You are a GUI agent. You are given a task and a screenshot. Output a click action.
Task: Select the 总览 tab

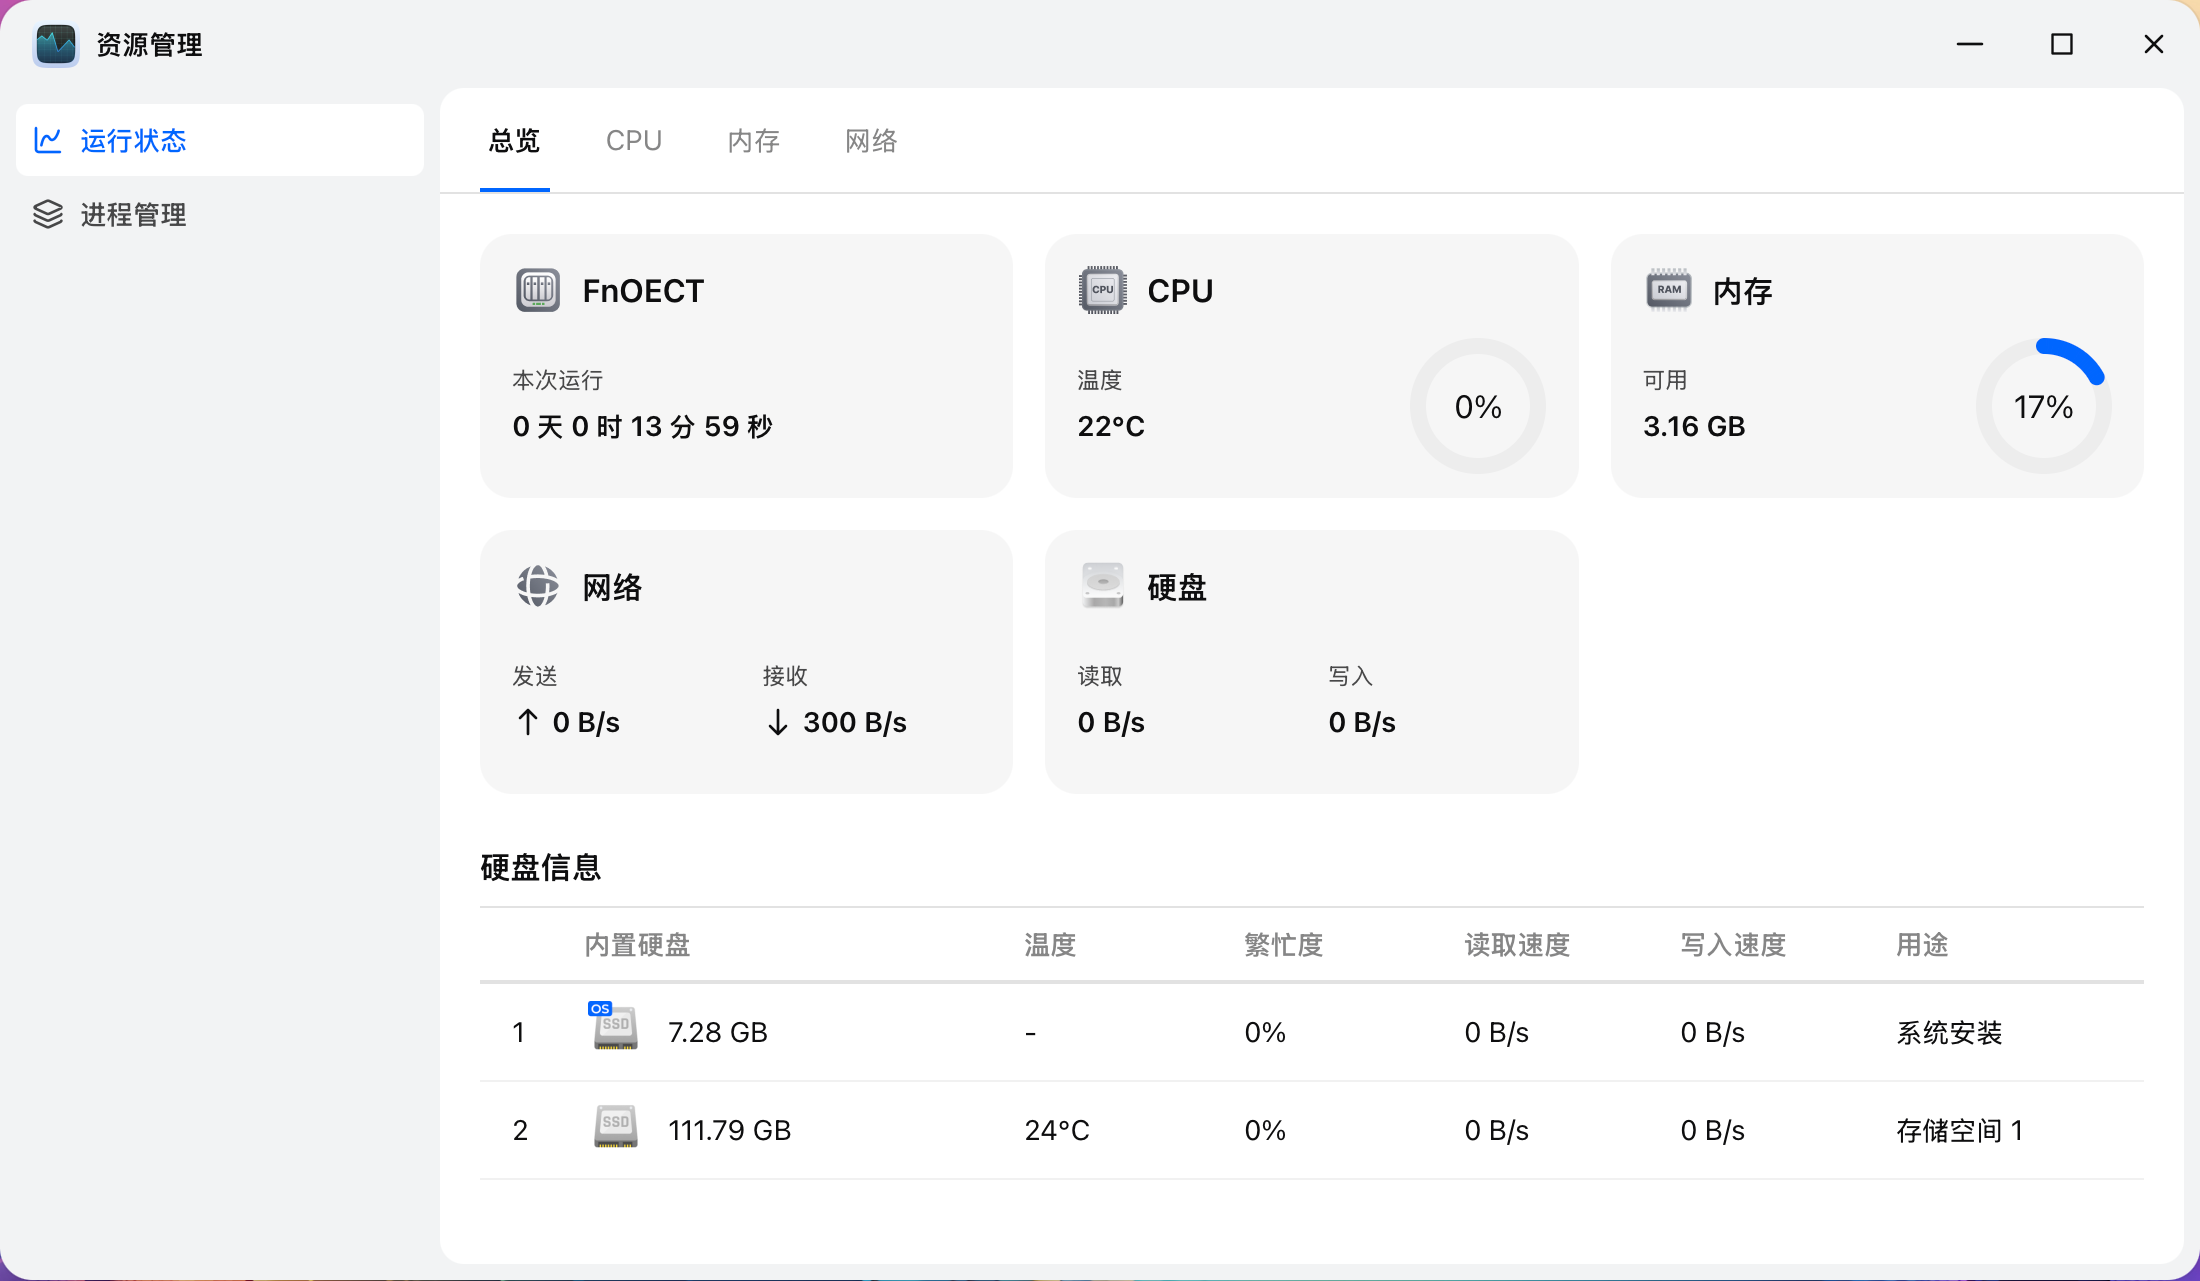(x=513, y=140)
